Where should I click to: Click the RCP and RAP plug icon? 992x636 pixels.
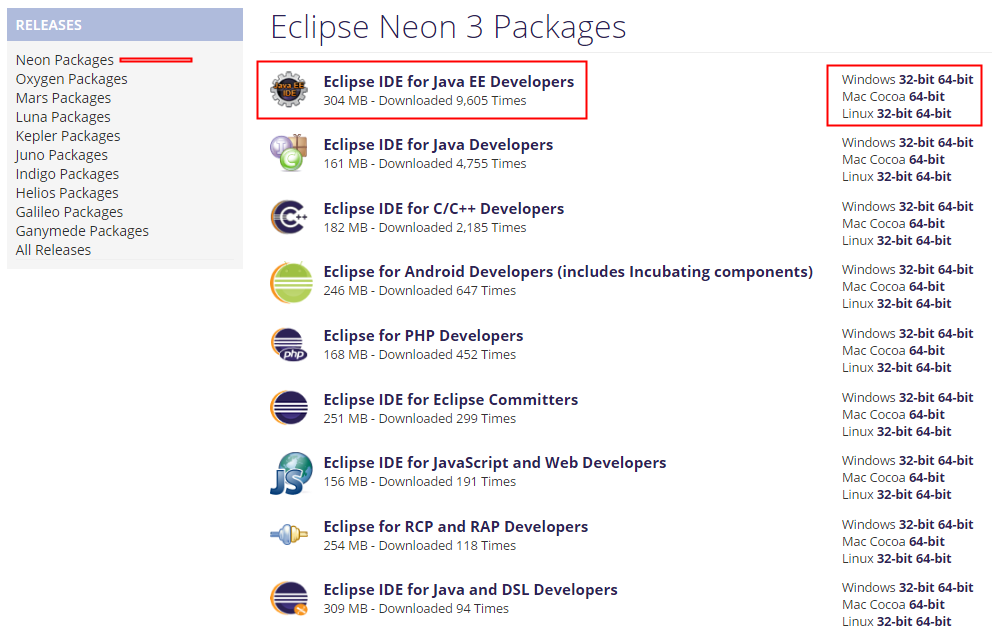[x=289, y=535]
